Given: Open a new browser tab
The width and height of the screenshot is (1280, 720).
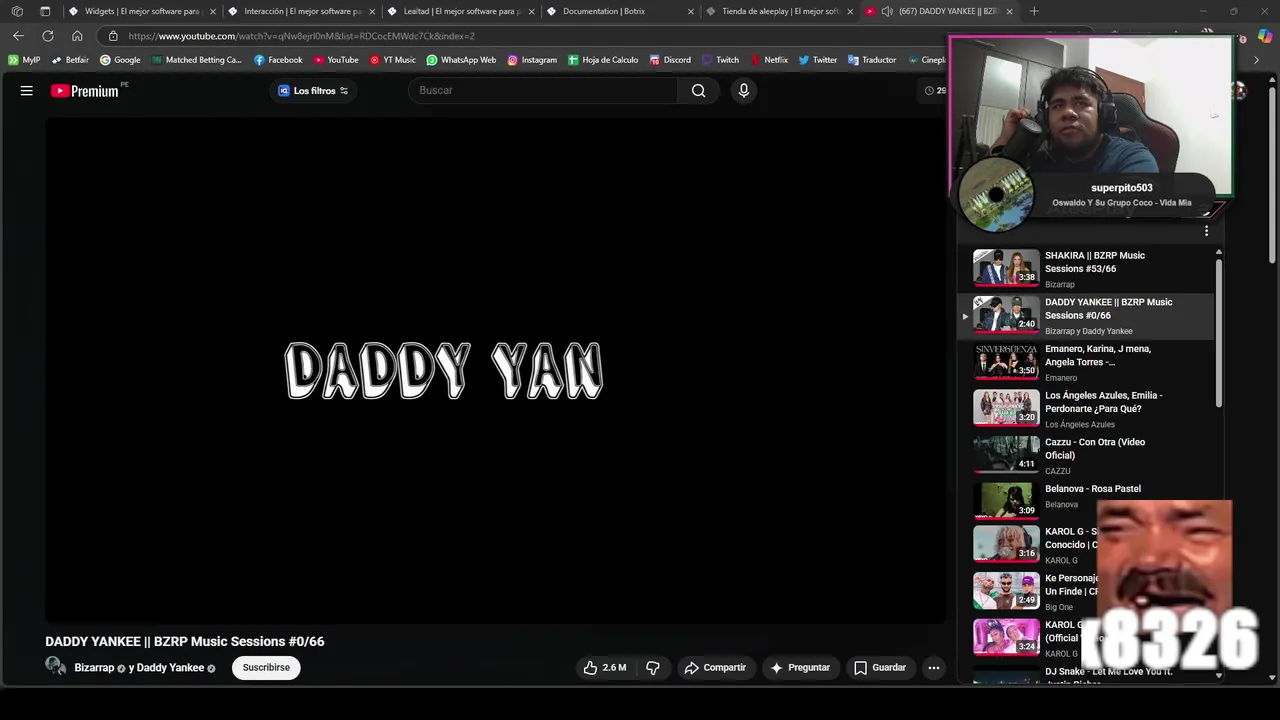Looking at the screenshot, I should point(1034,11).
